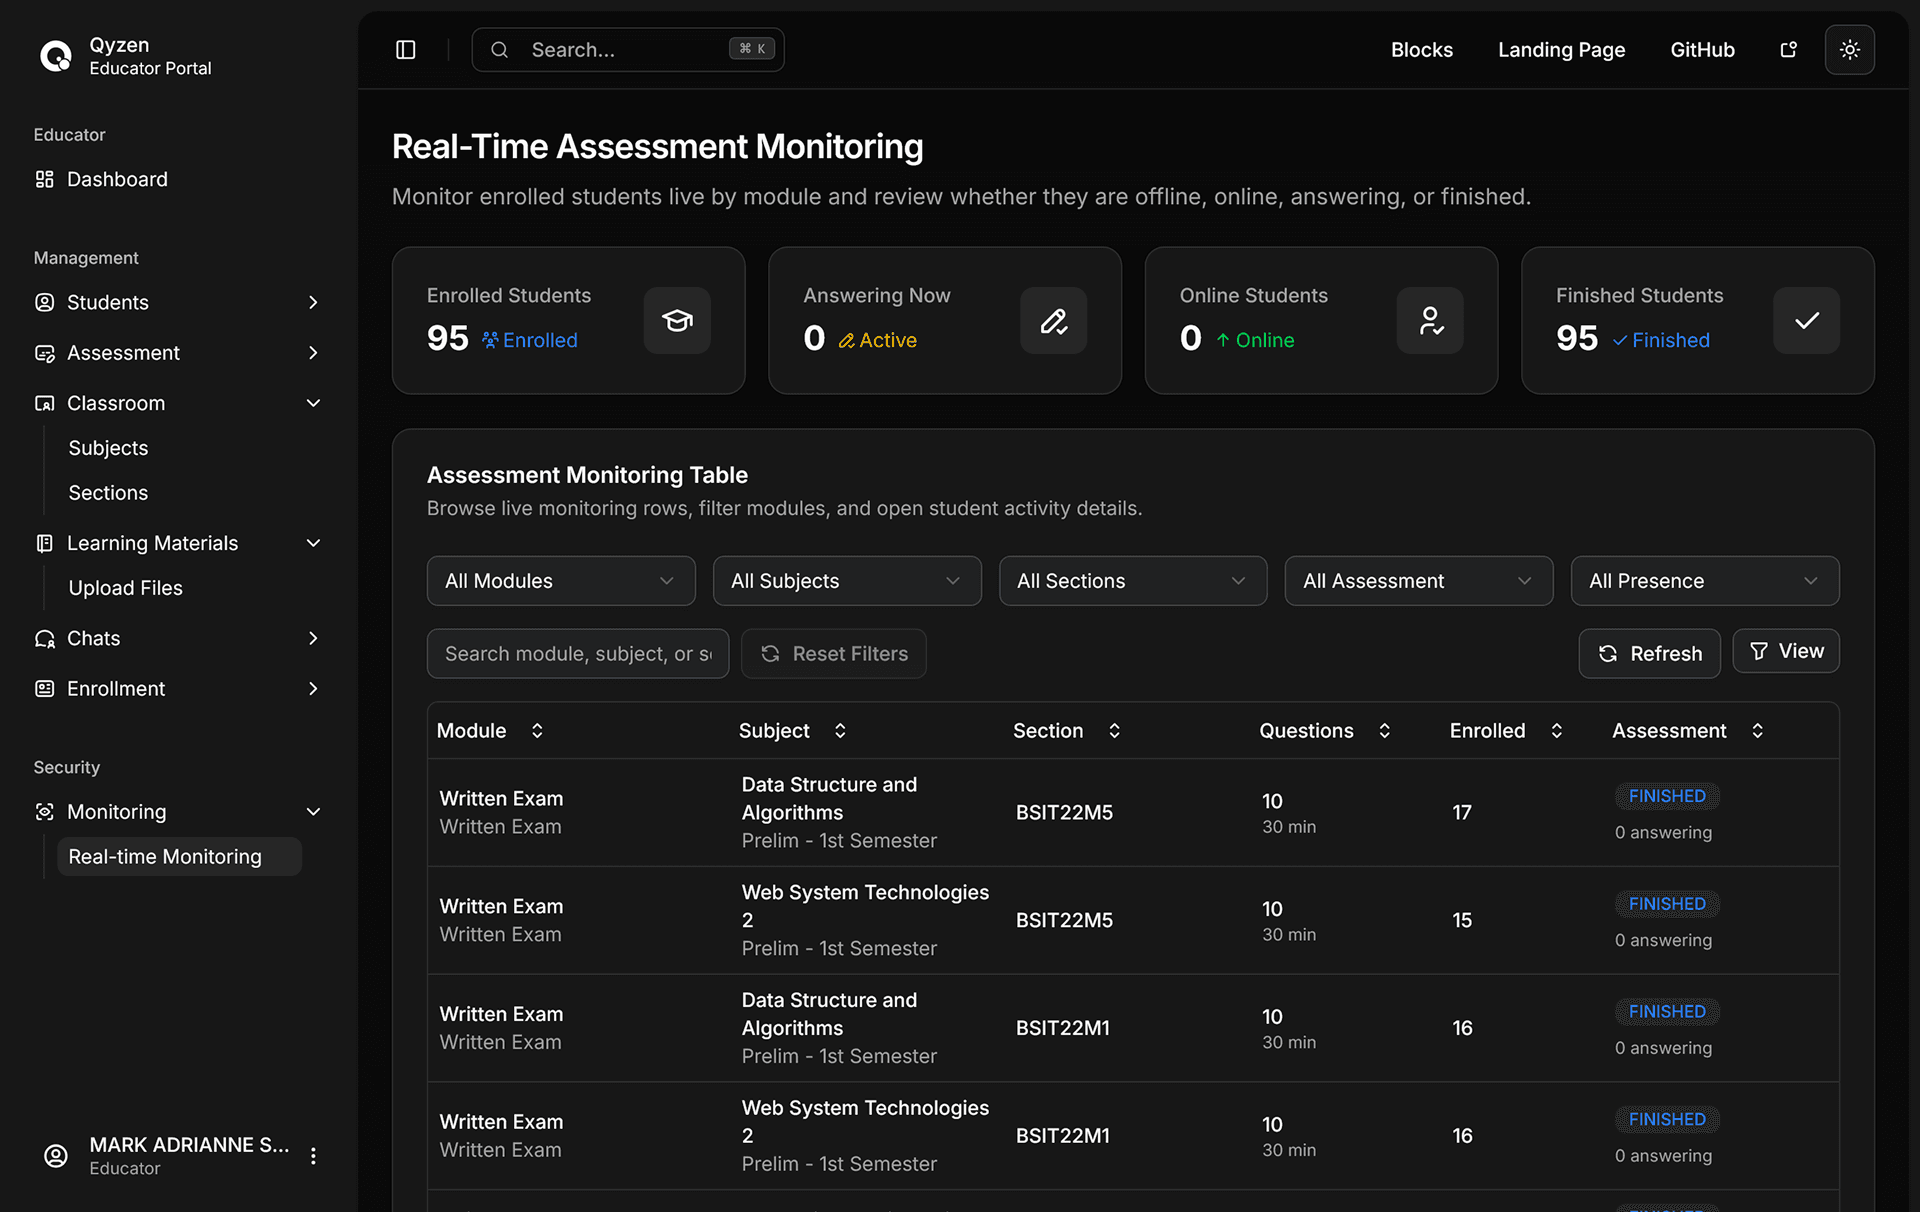
Task: Click the Monitoring scan icon
Action: pyautogui.click(x=45, y=812)
